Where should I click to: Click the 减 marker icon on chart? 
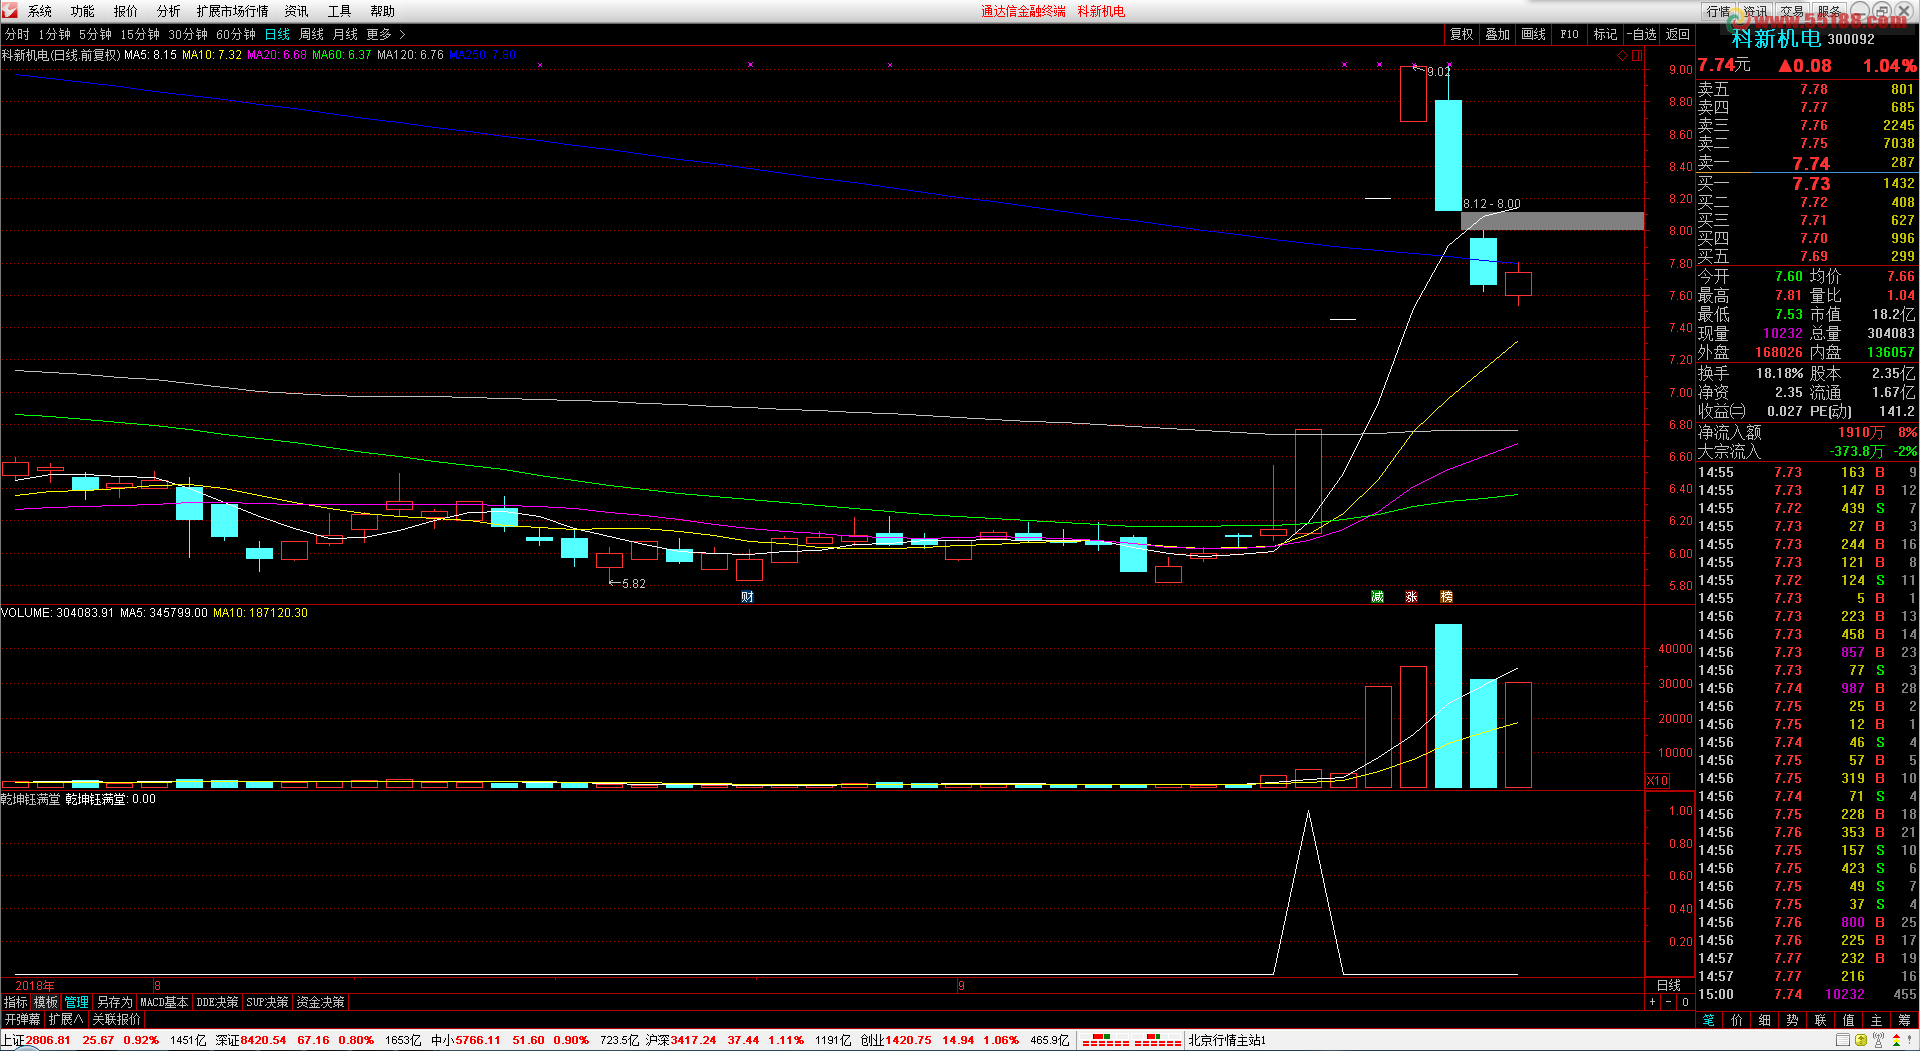pos(1377,597)
